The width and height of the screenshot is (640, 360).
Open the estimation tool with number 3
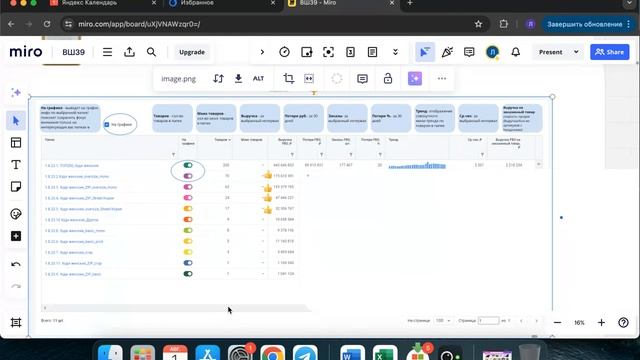[x=350, y=52]
